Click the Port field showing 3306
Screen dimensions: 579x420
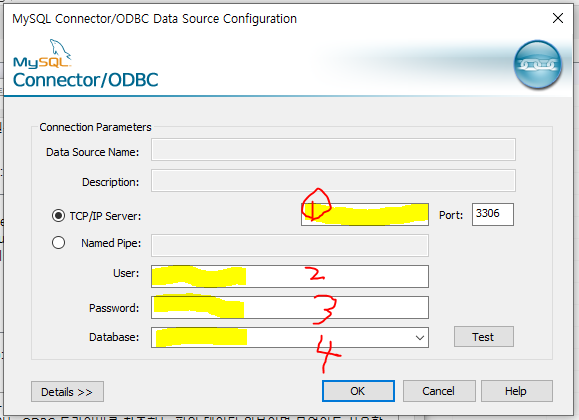tap(493, 214)
